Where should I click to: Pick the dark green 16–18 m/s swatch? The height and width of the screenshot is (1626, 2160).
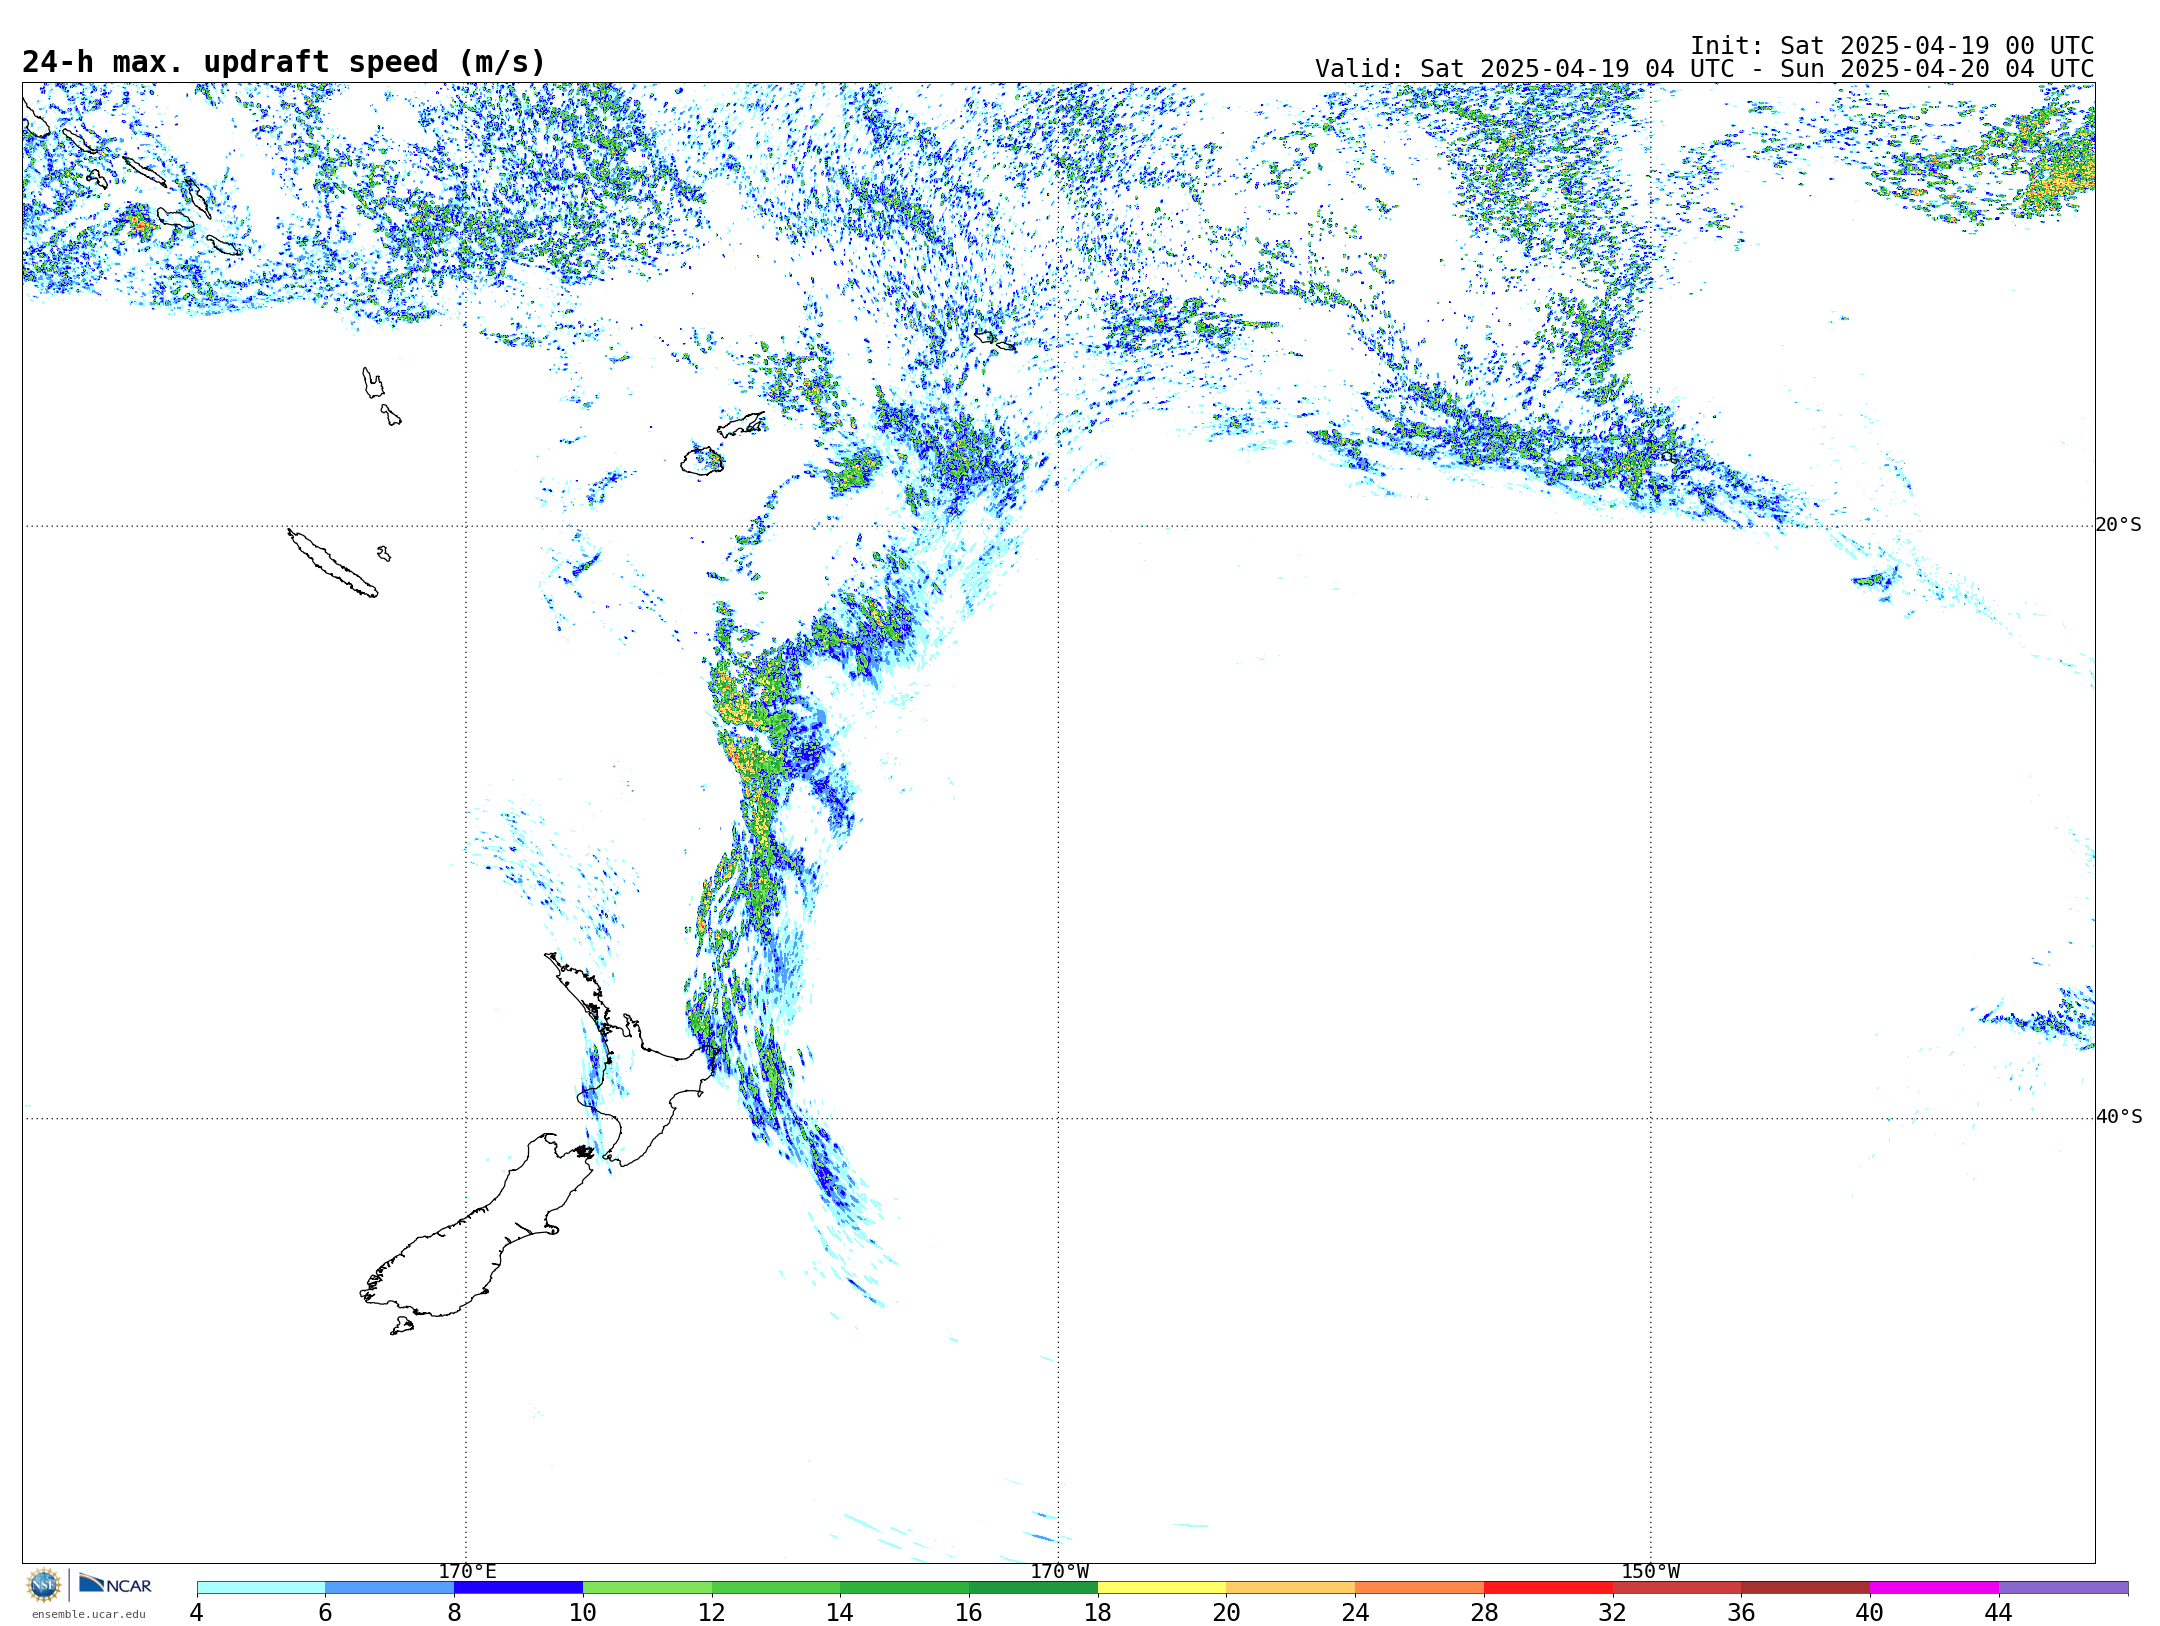1033,1587
